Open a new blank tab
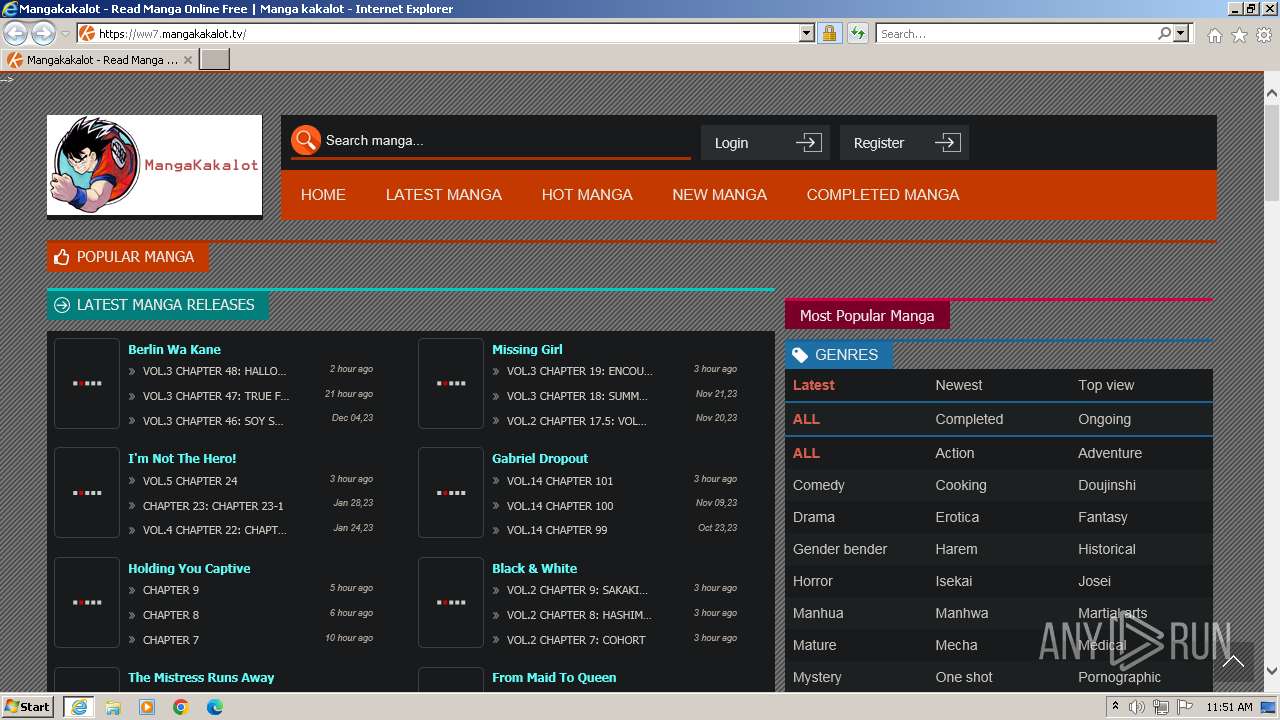This screenshot has width=1280, height=720. click(215, 59)
